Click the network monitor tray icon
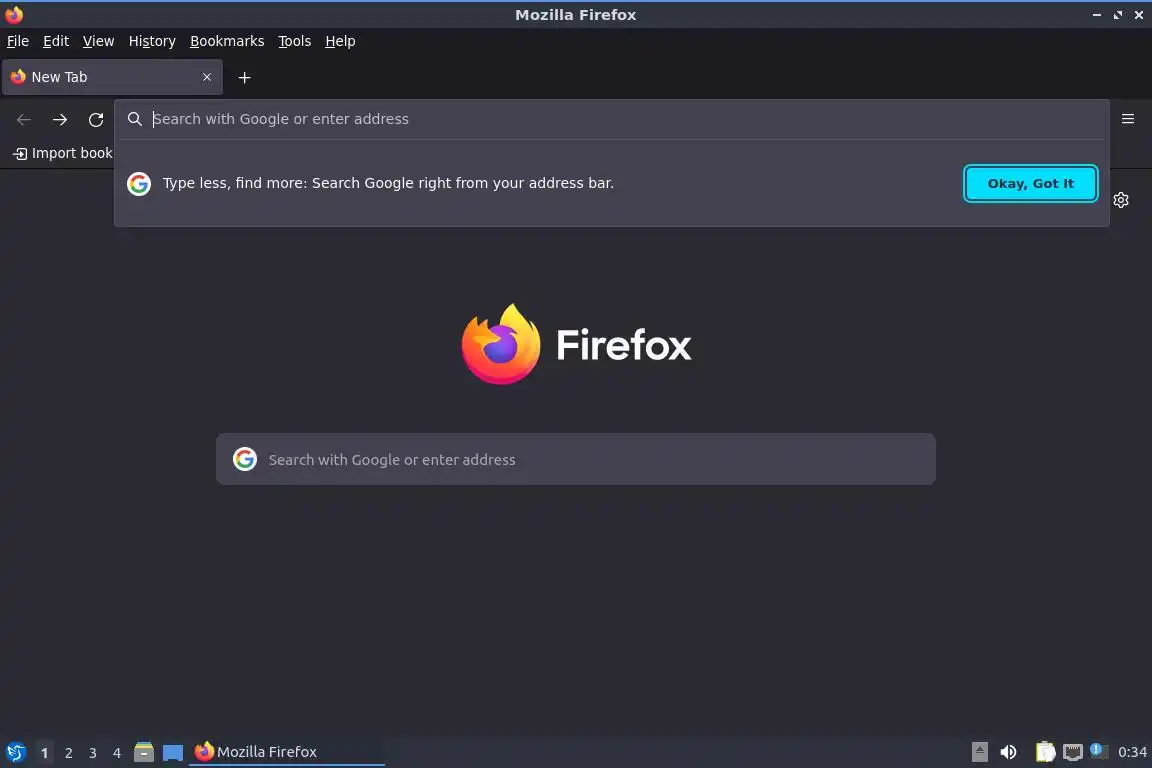 click(1073, 752)
